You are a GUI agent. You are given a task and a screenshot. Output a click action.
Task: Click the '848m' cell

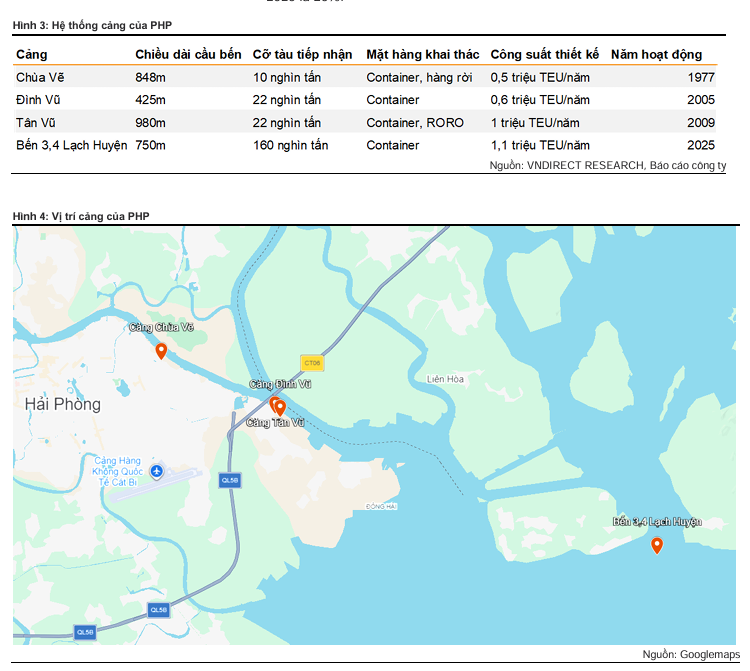tap(150, 77)
